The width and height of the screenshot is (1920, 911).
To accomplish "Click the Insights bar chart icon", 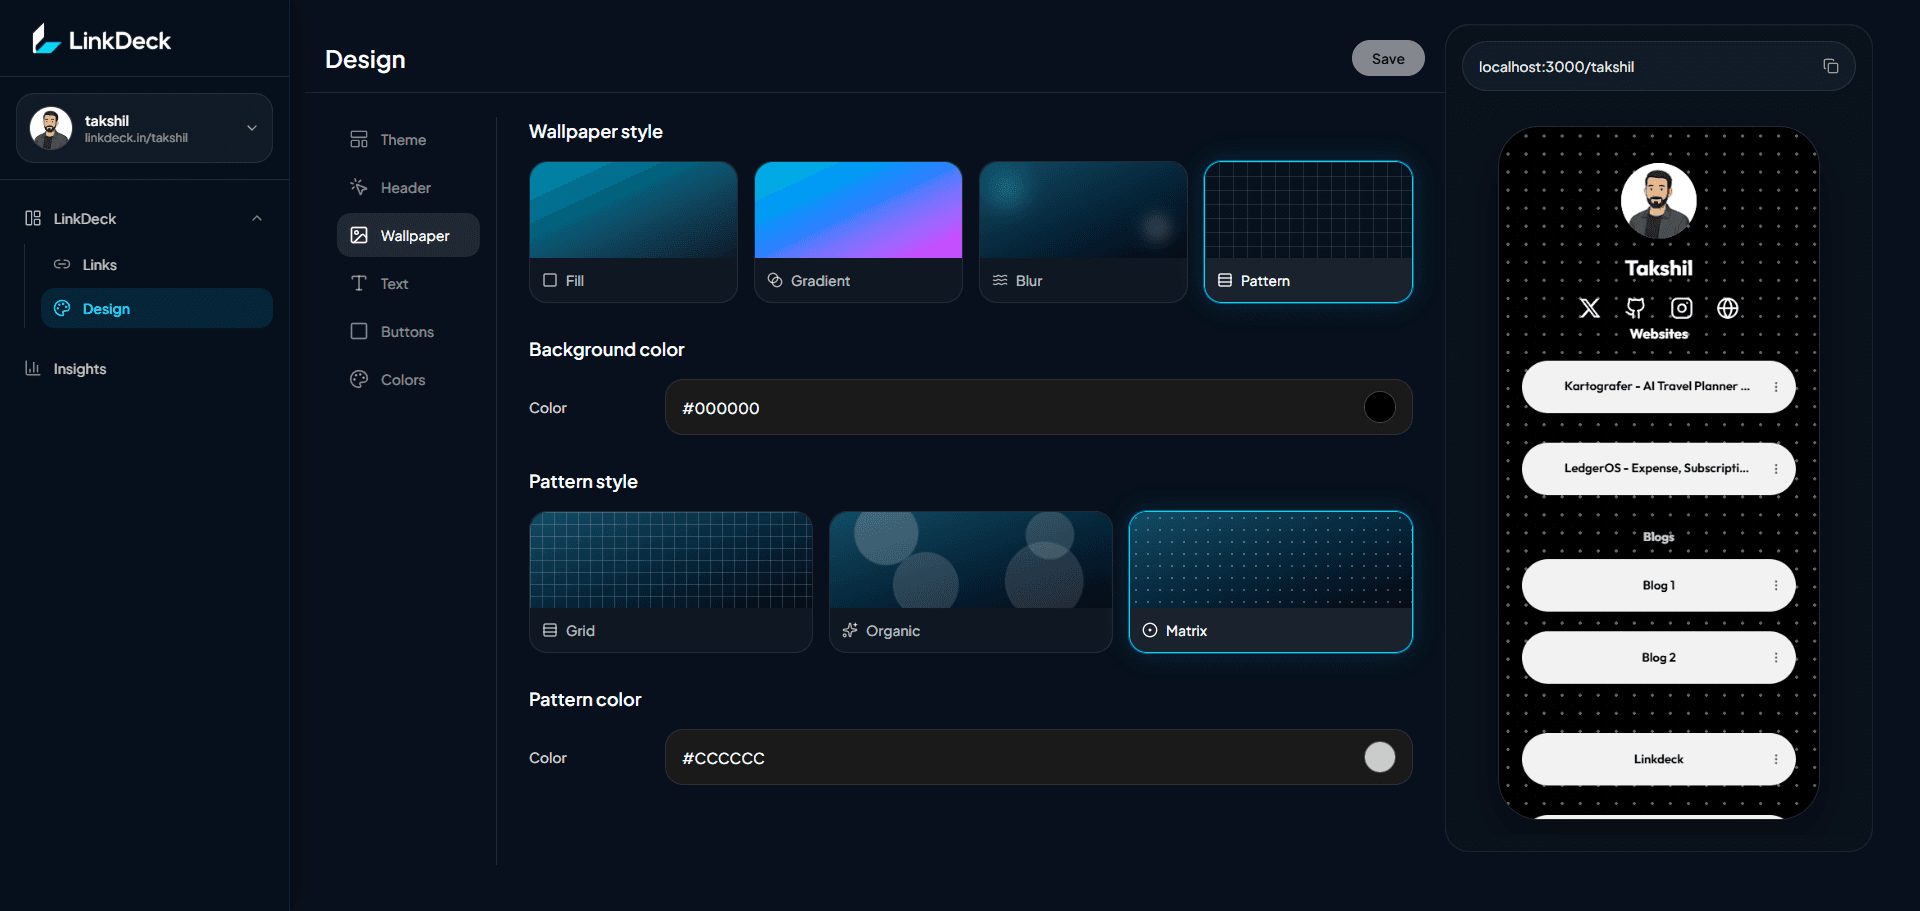I will (x=33, y=368).
